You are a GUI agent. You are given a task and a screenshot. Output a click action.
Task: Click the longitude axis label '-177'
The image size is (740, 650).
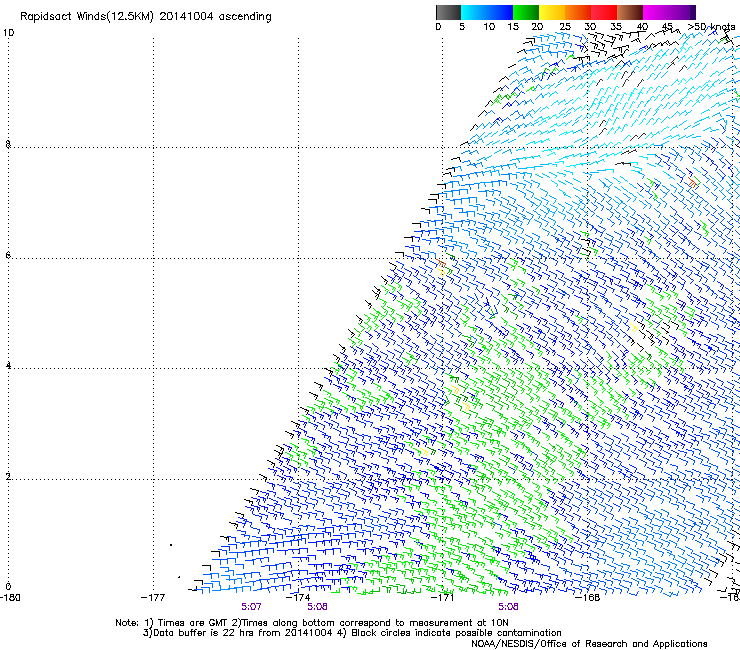[x=153, y=598]
